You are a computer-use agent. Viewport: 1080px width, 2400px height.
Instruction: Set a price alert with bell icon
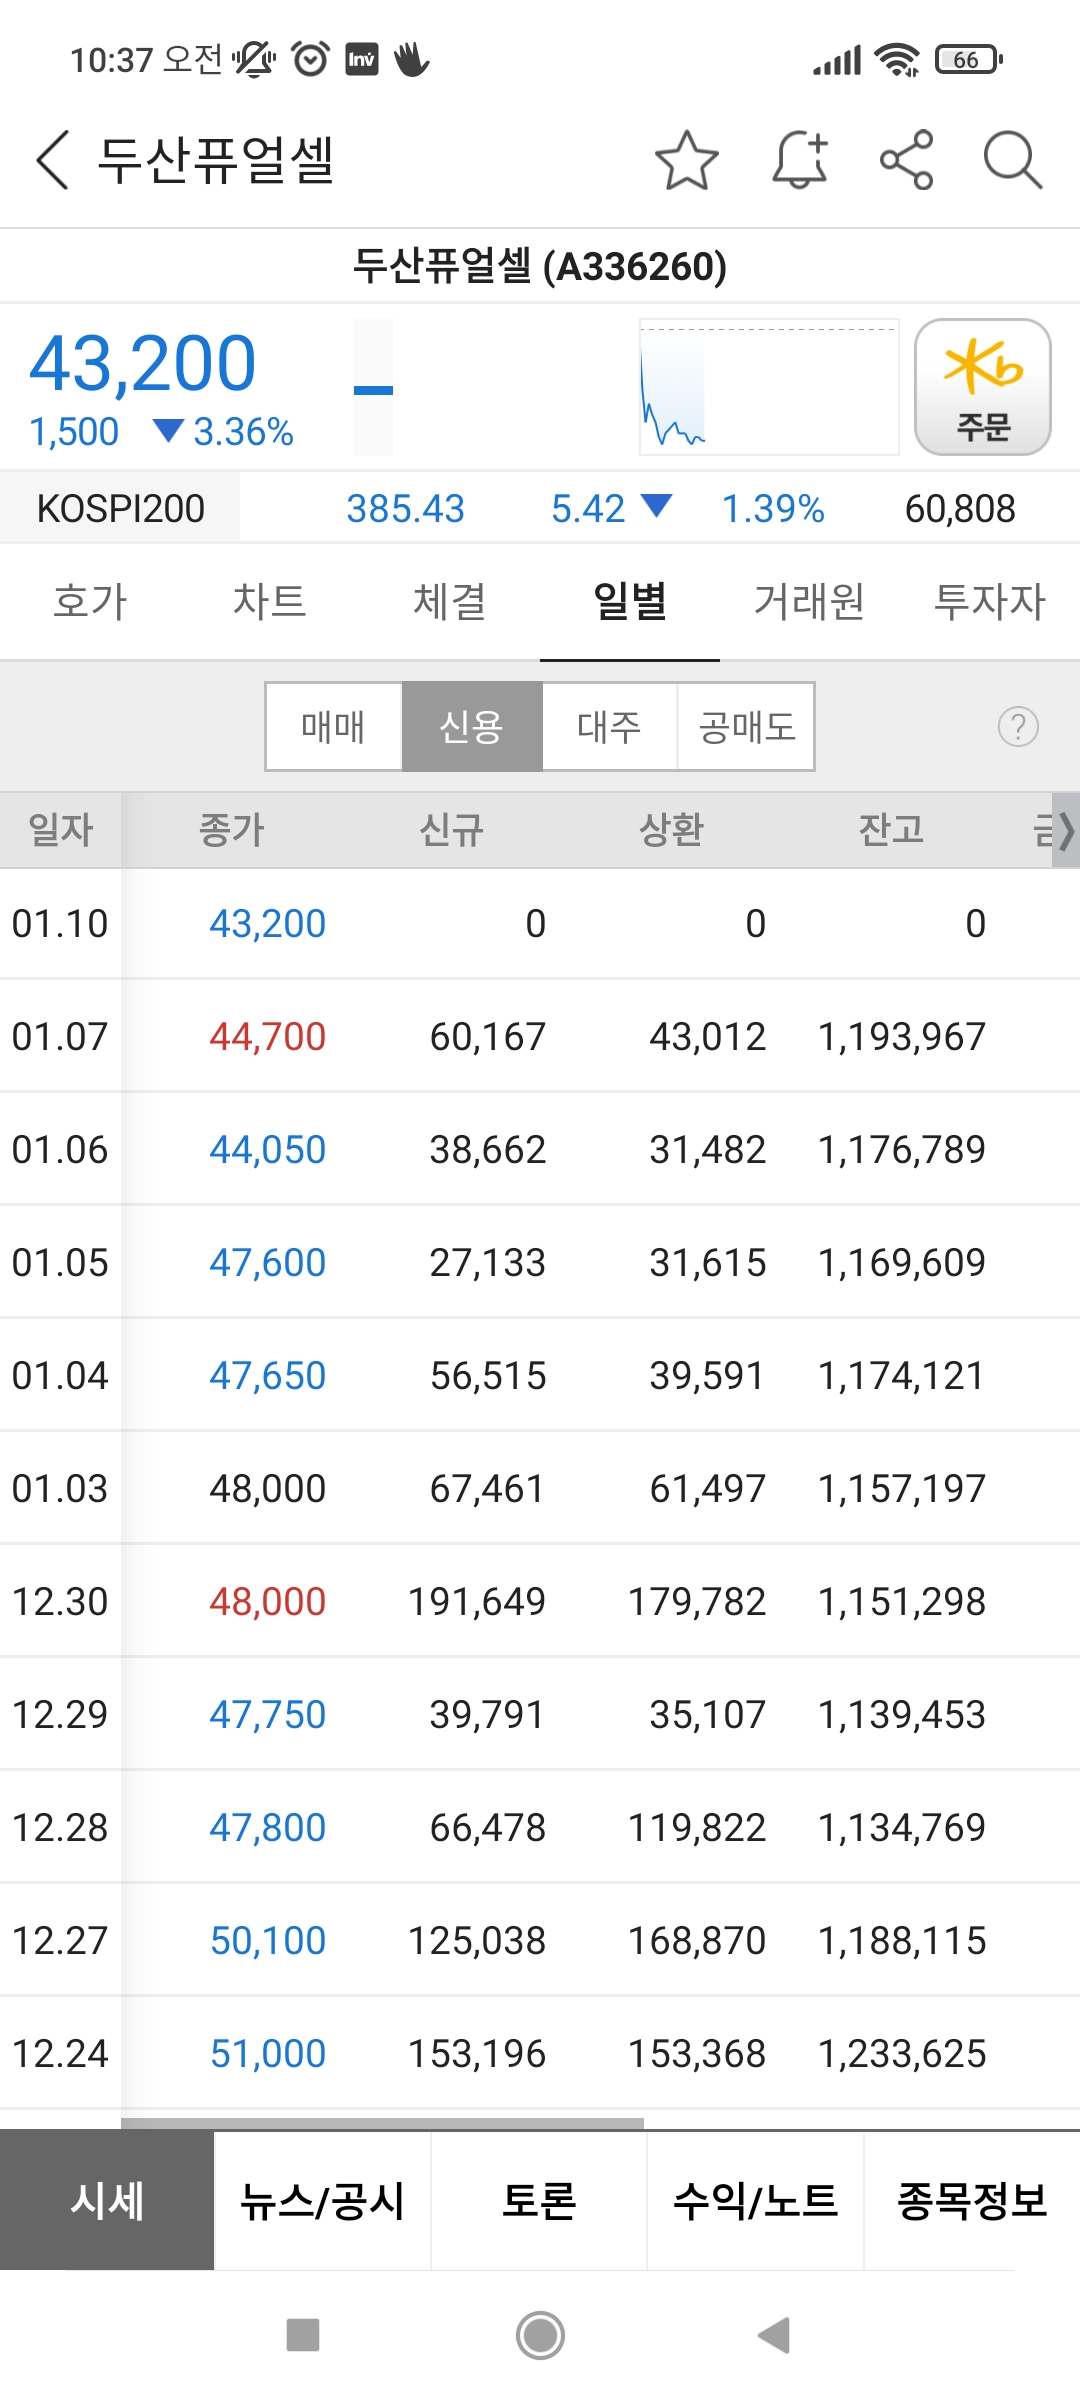[x=800, y=160]
